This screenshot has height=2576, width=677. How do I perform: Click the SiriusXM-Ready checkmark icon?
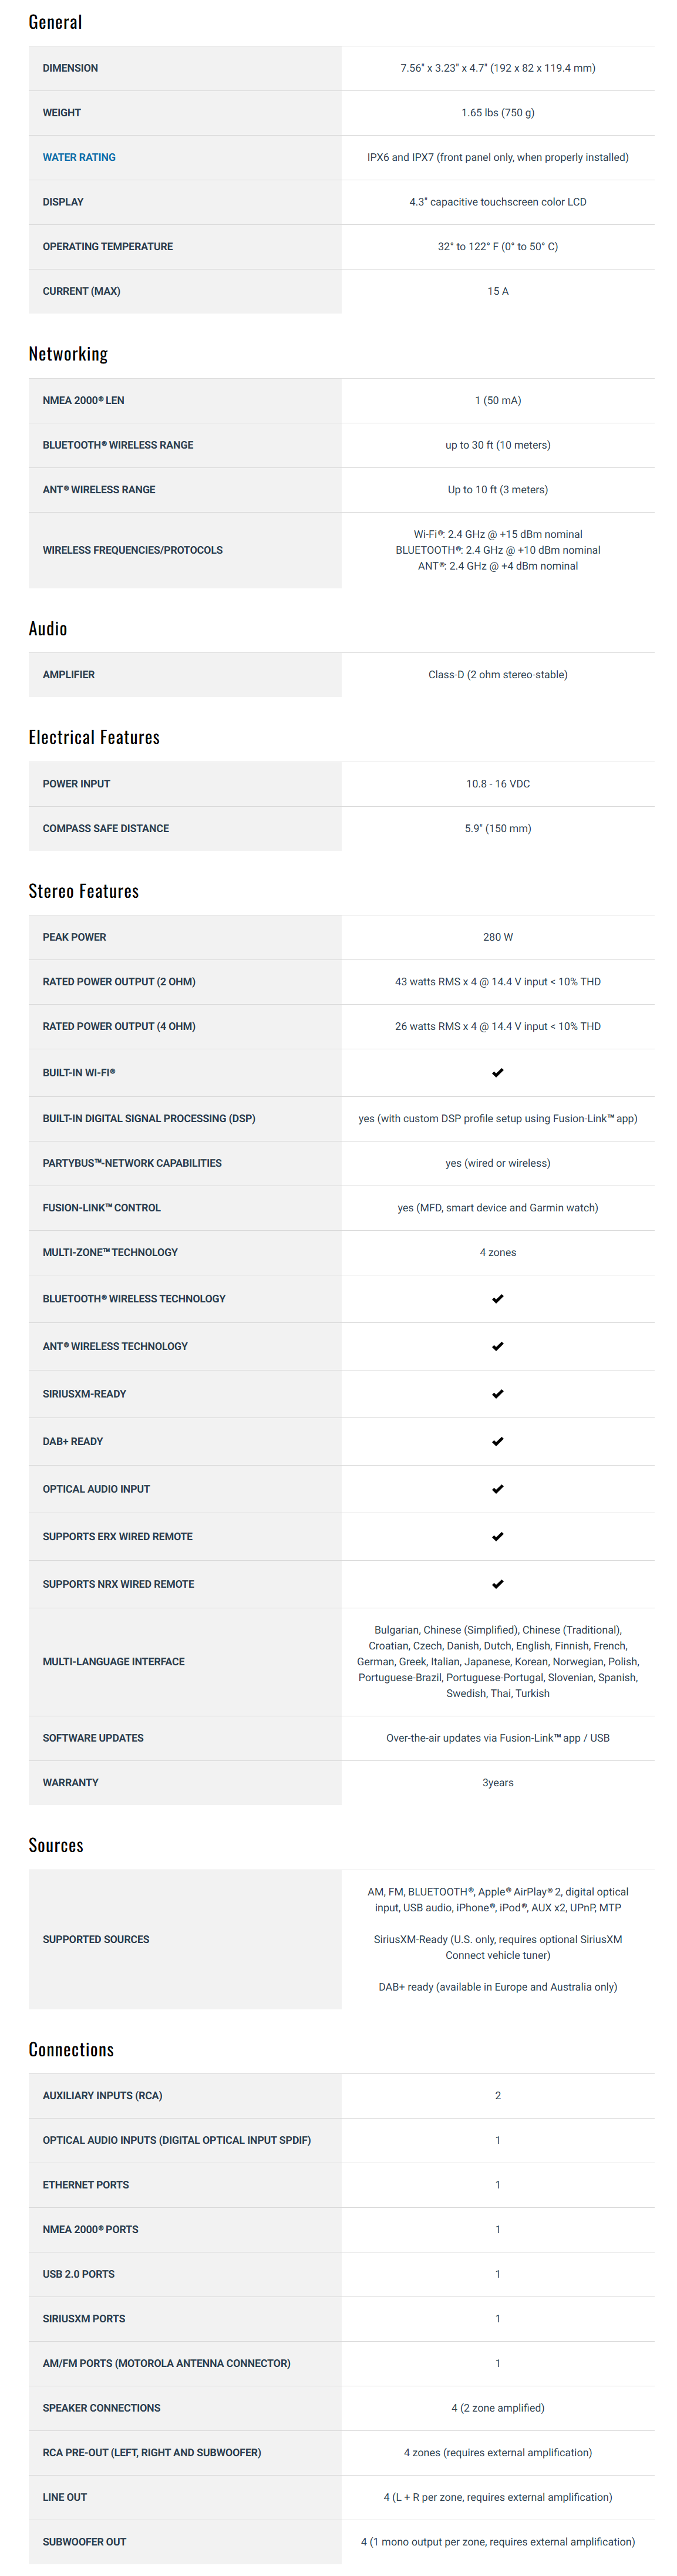(497, 1393)
